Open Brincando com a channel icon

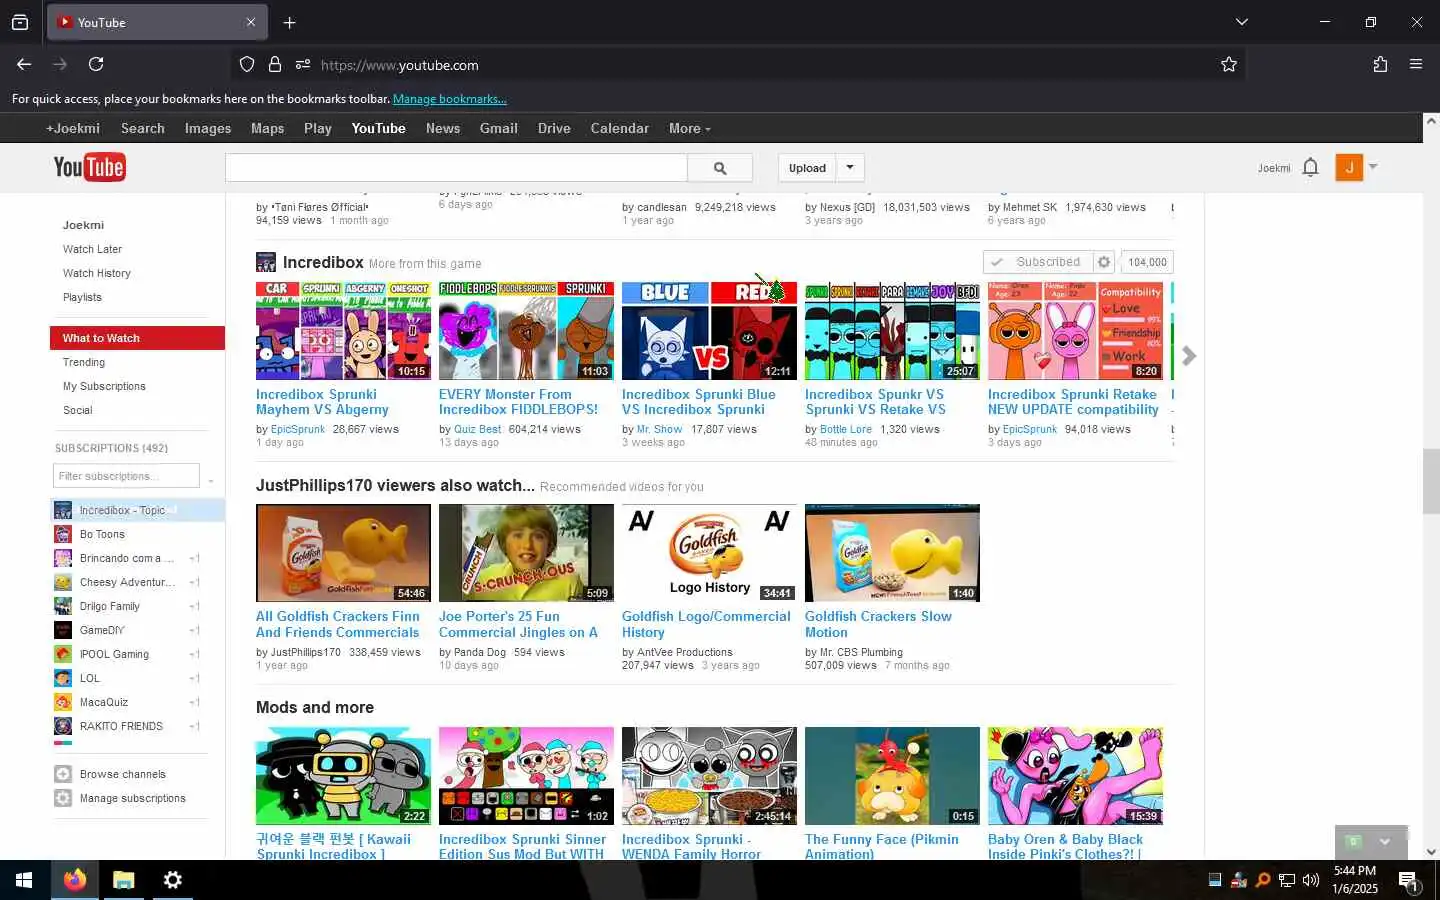point(63,558)
